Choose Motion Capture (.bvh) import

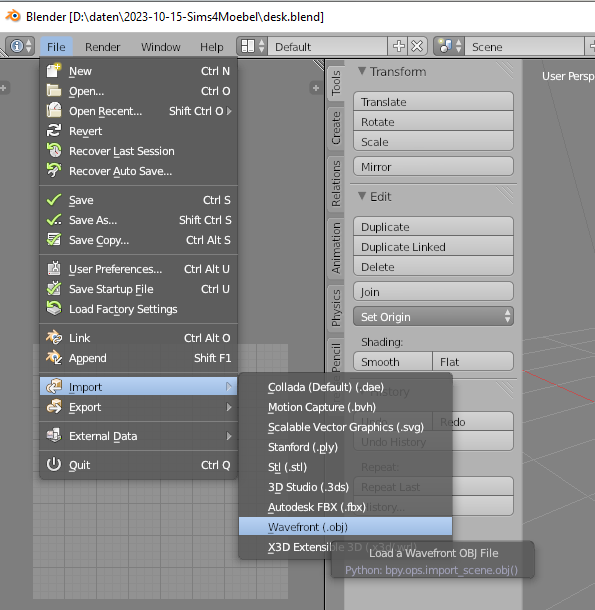(x=346, y=407)
